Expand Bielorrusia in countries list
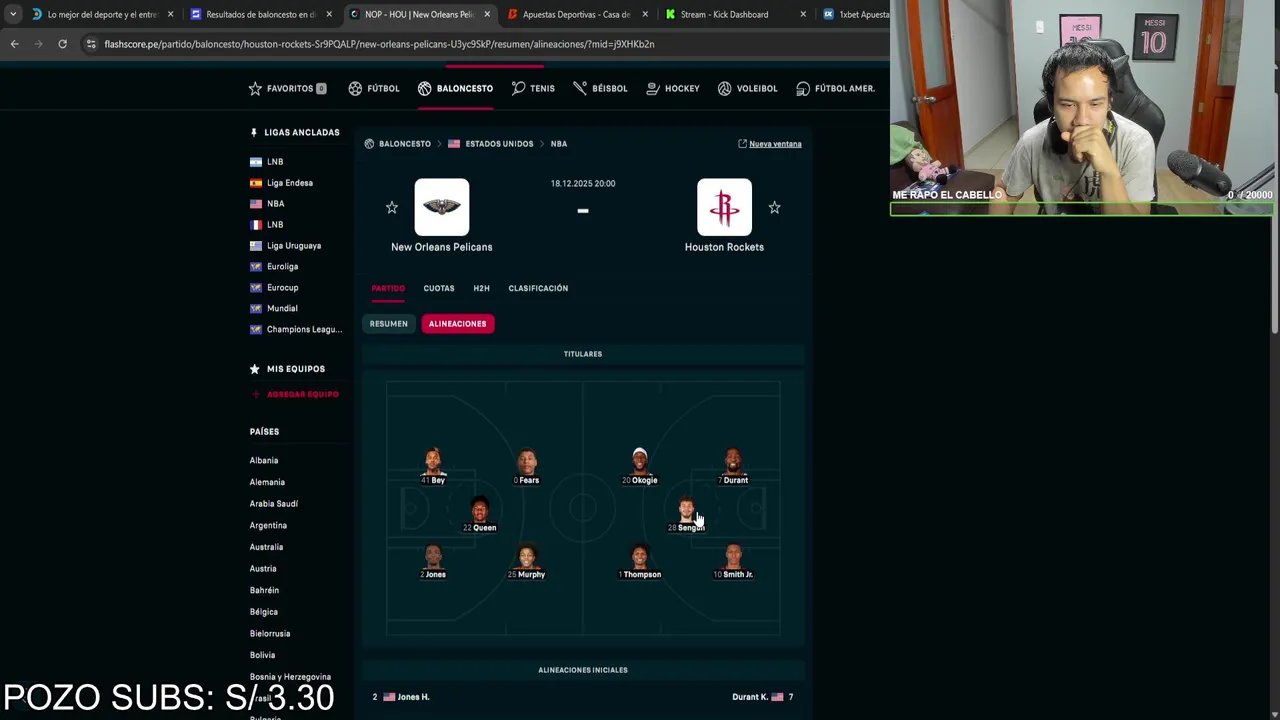 [270, 634]
